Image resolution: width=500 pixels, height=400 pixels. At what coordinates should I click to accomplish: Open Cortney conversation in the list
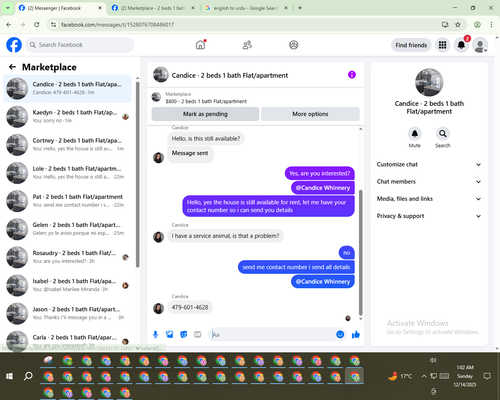(67, 145)
